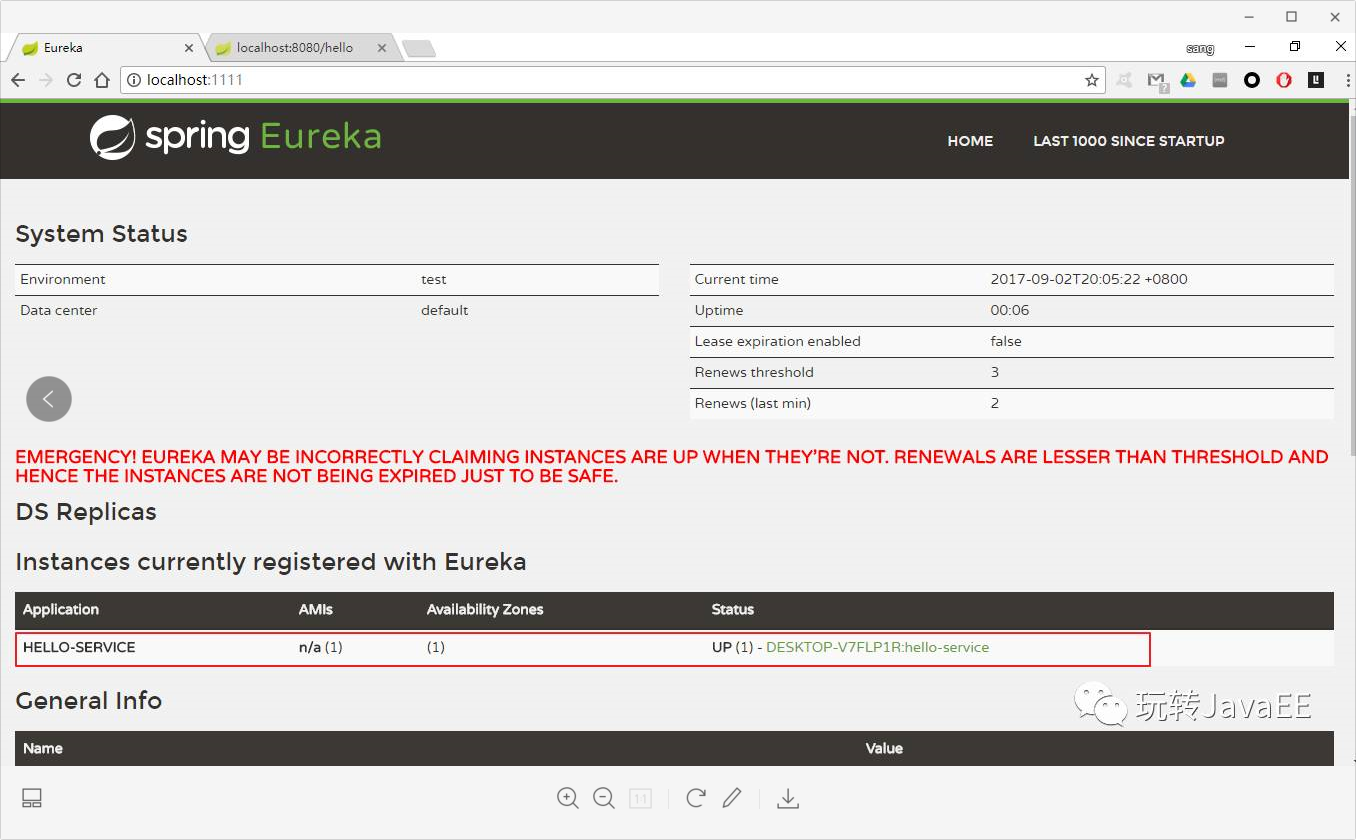Go back with the browser back arrow
Viewport: 1356px width, 840px height.
click(18, 80)
